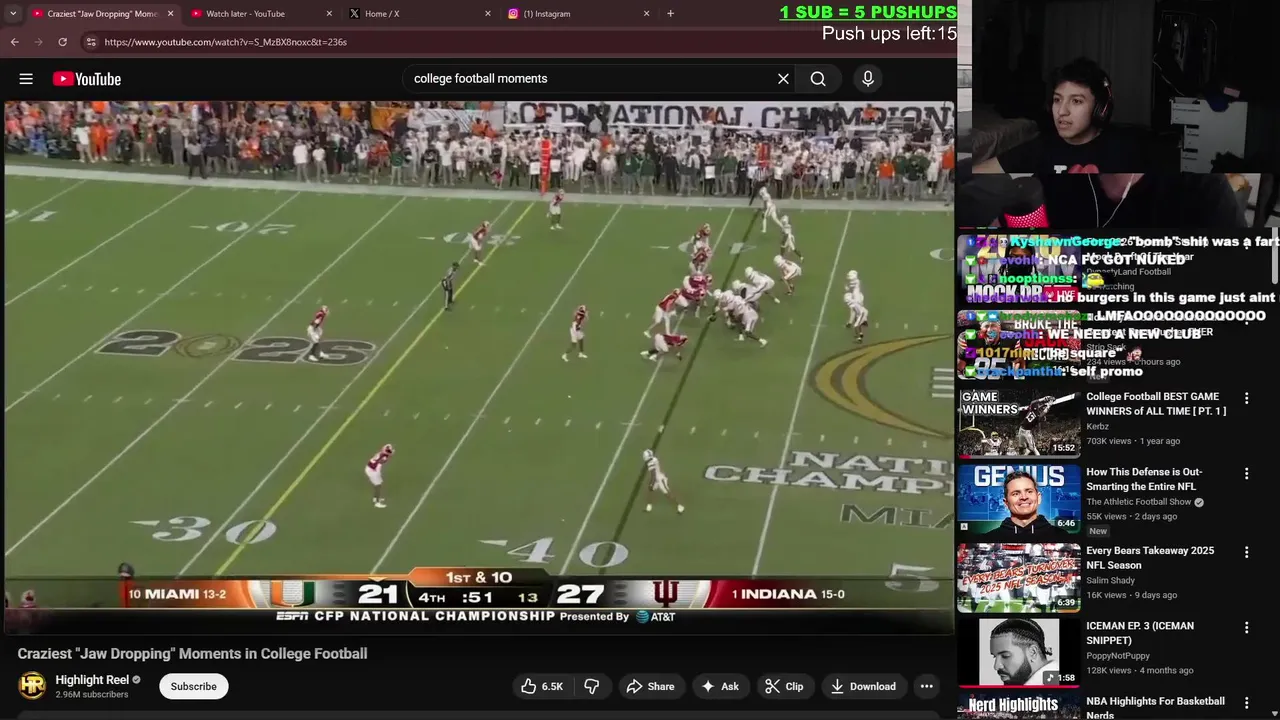Open The Athletic Football Show channel
This screenshot has width=1280, height=720.
1139,502
